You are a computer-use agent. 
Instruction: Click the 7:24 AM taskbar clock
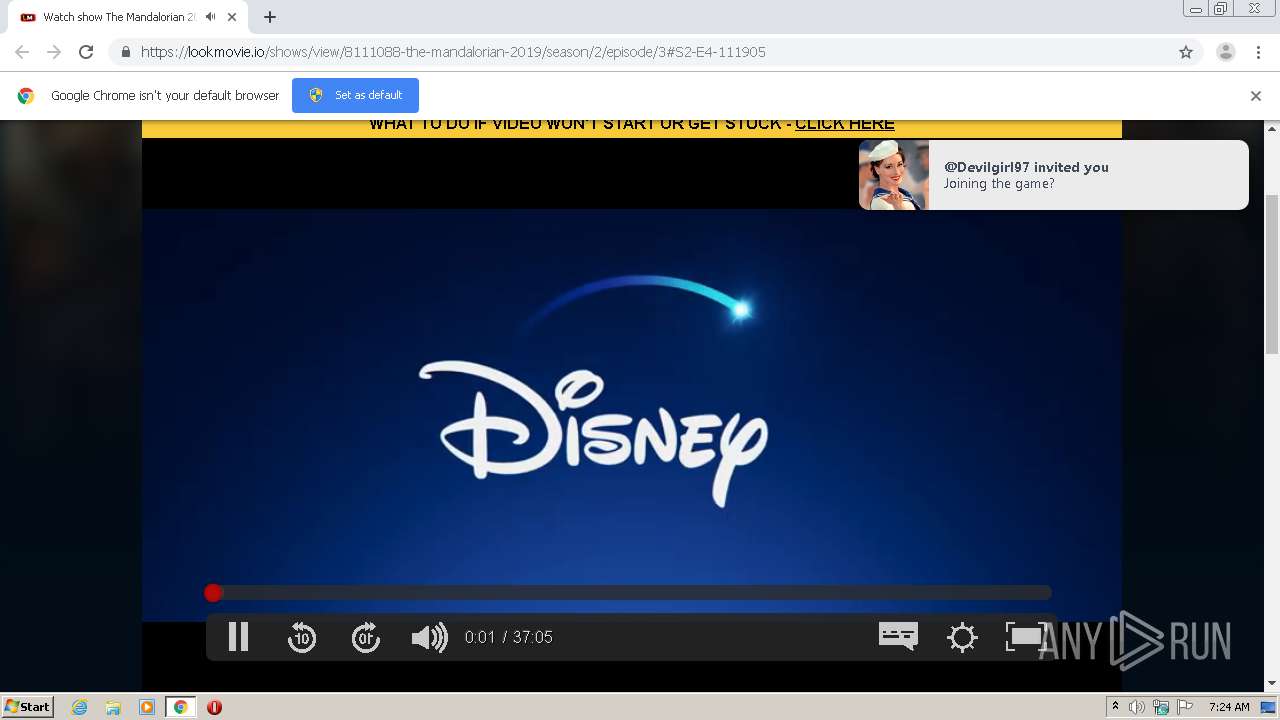pos(1229,707)
